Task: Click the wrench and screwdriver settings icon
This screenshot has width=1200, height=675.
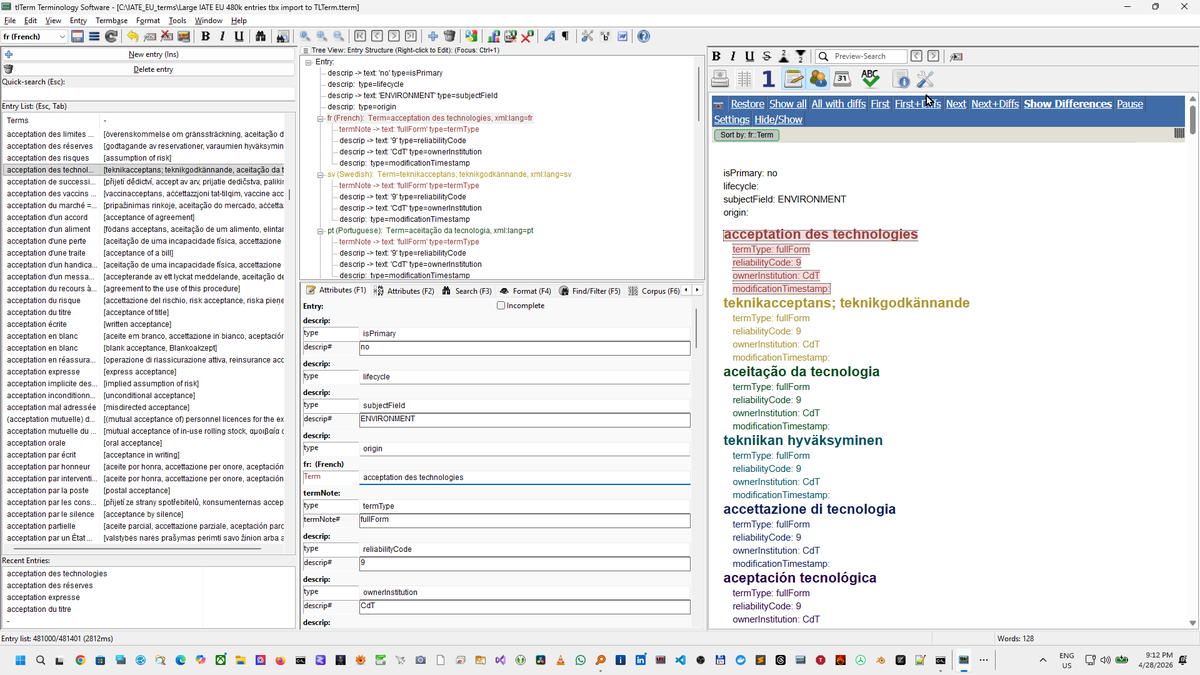Action: pyautogui.click(x=925, y=79)
